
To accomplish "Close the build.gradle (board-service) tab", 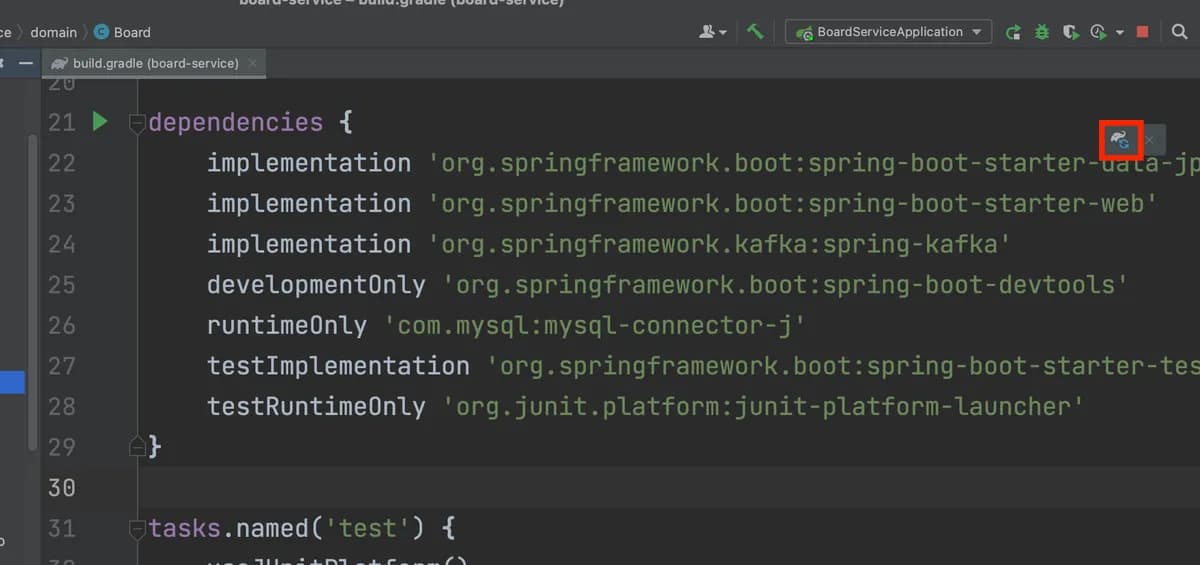I will (x=252, y=63).
